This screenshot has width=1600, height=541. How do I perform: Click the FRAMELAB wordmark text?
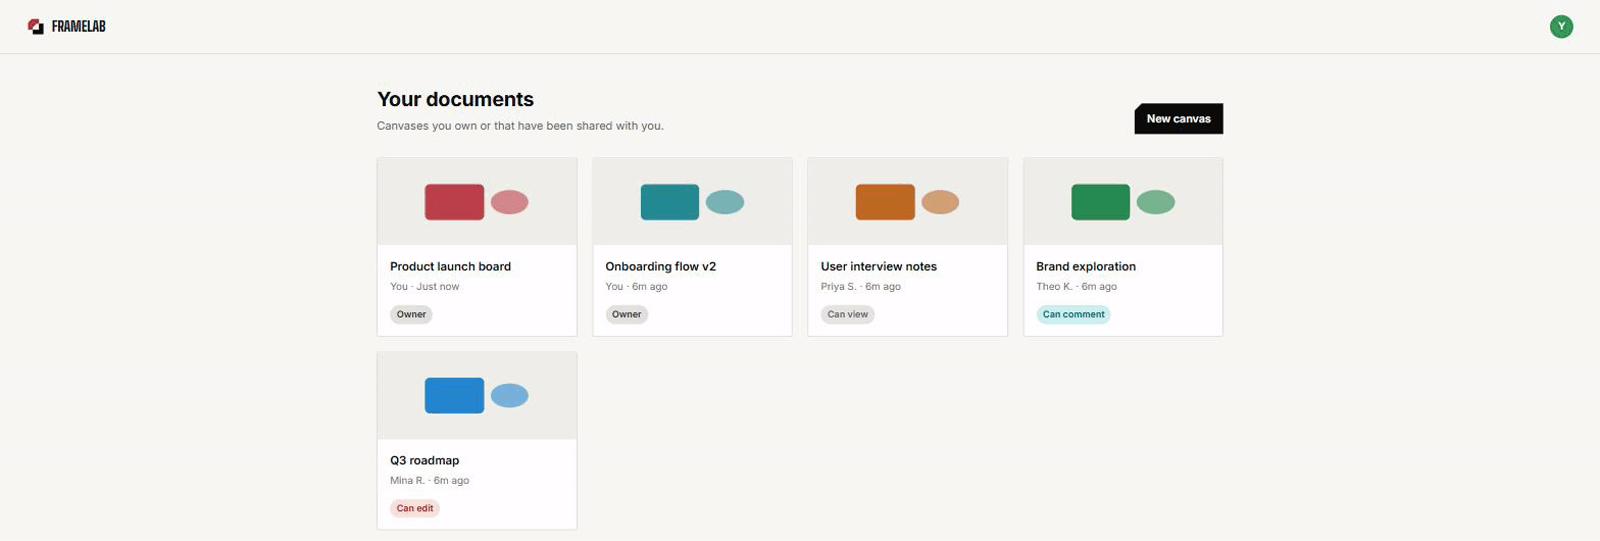[79, 27]
